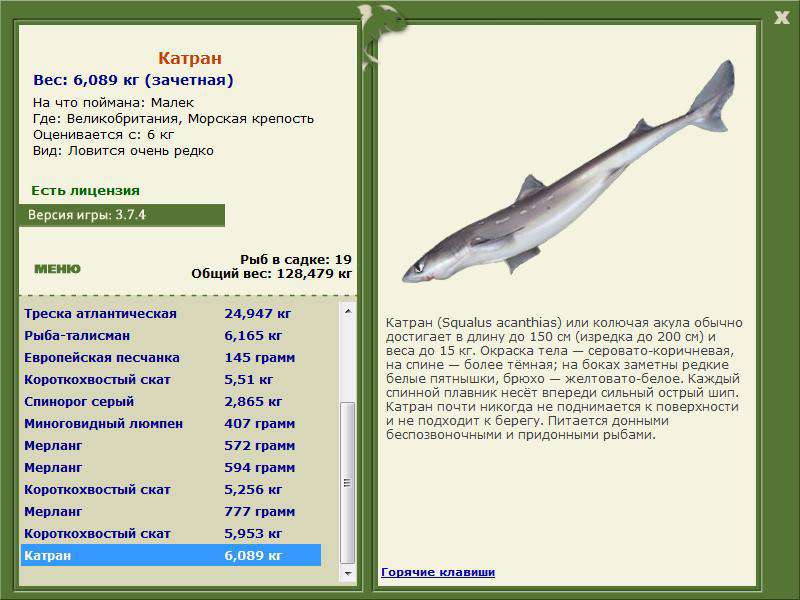Close the fish details window
Image resolution: width=800 pixels, height=600 pixels.
click(781, 18)
